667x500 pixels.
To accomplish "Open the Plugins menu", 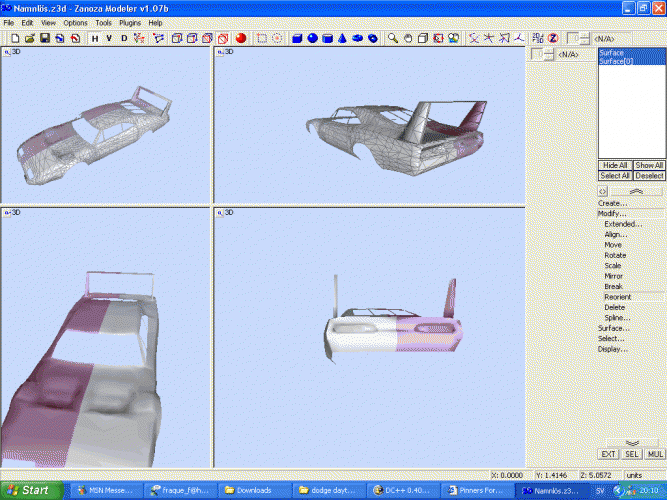I will (x=130, y=22).
